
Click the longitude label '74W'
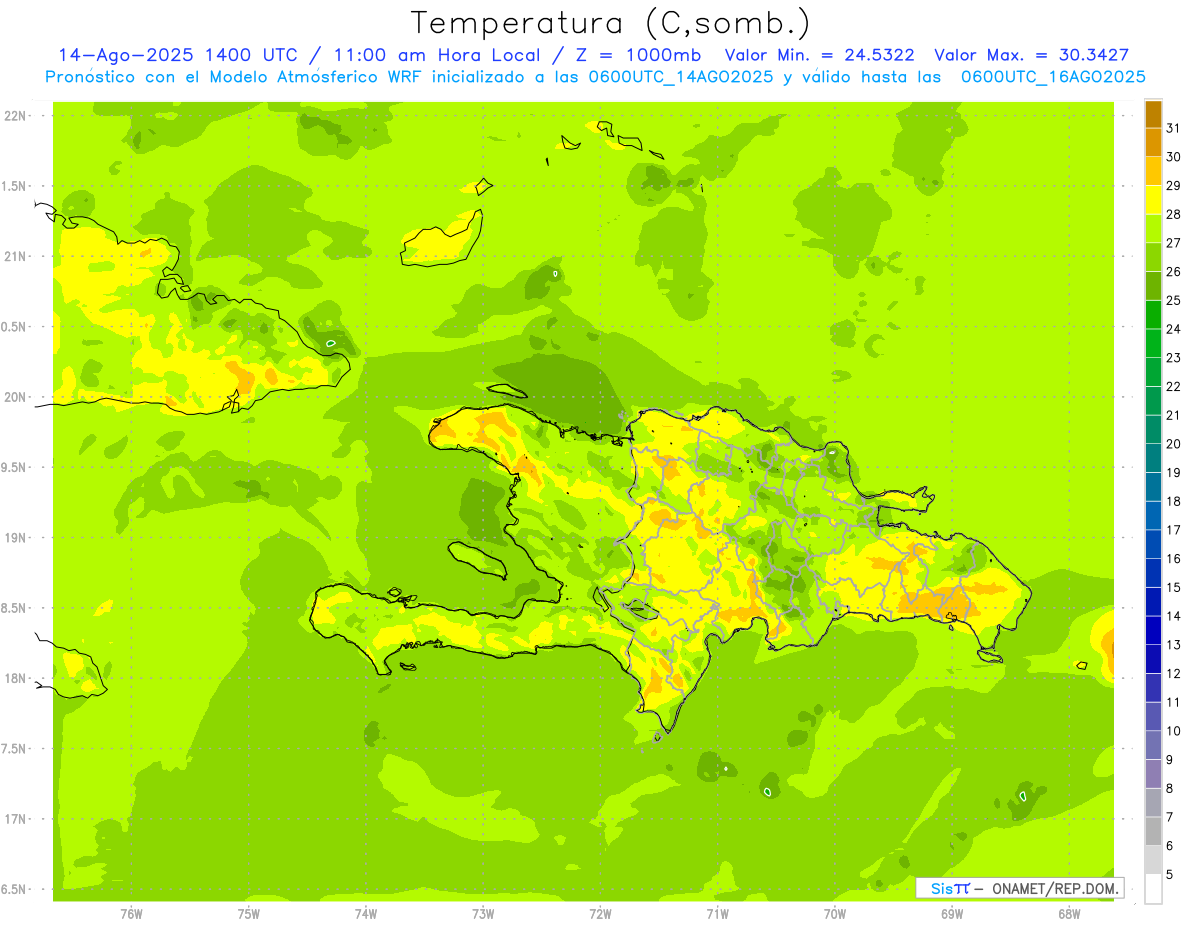[366, 914]
